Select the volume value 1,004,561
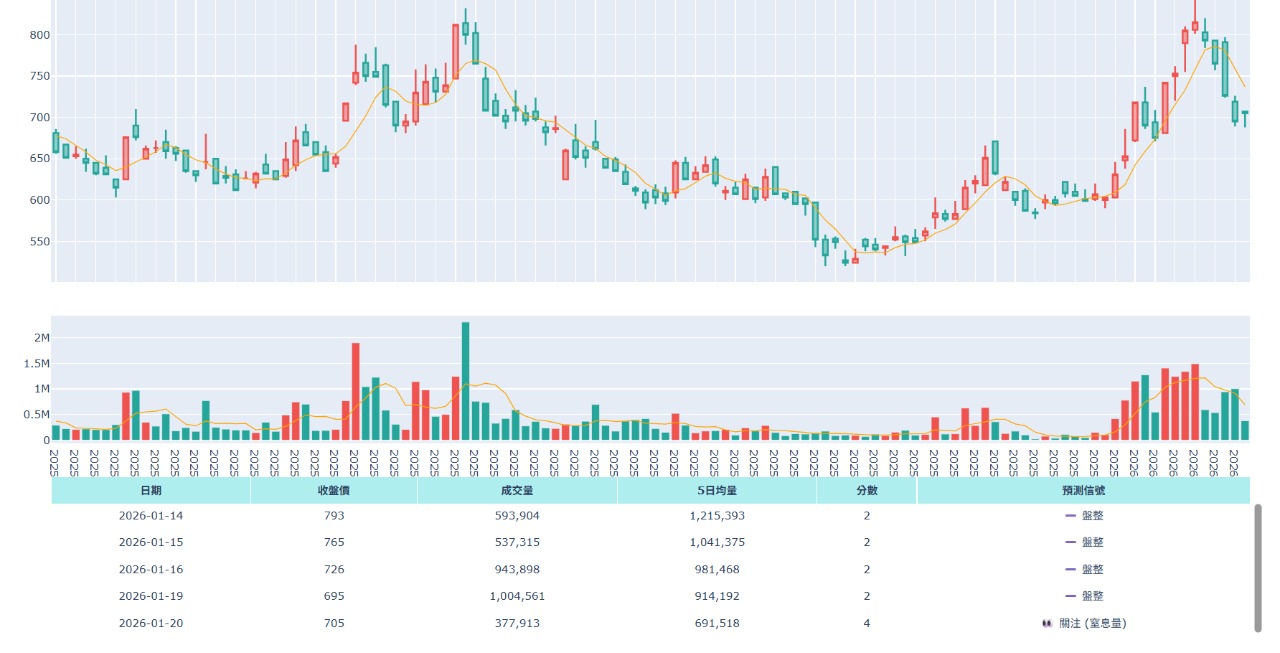 pyautogui.click(x=517, y=596)
